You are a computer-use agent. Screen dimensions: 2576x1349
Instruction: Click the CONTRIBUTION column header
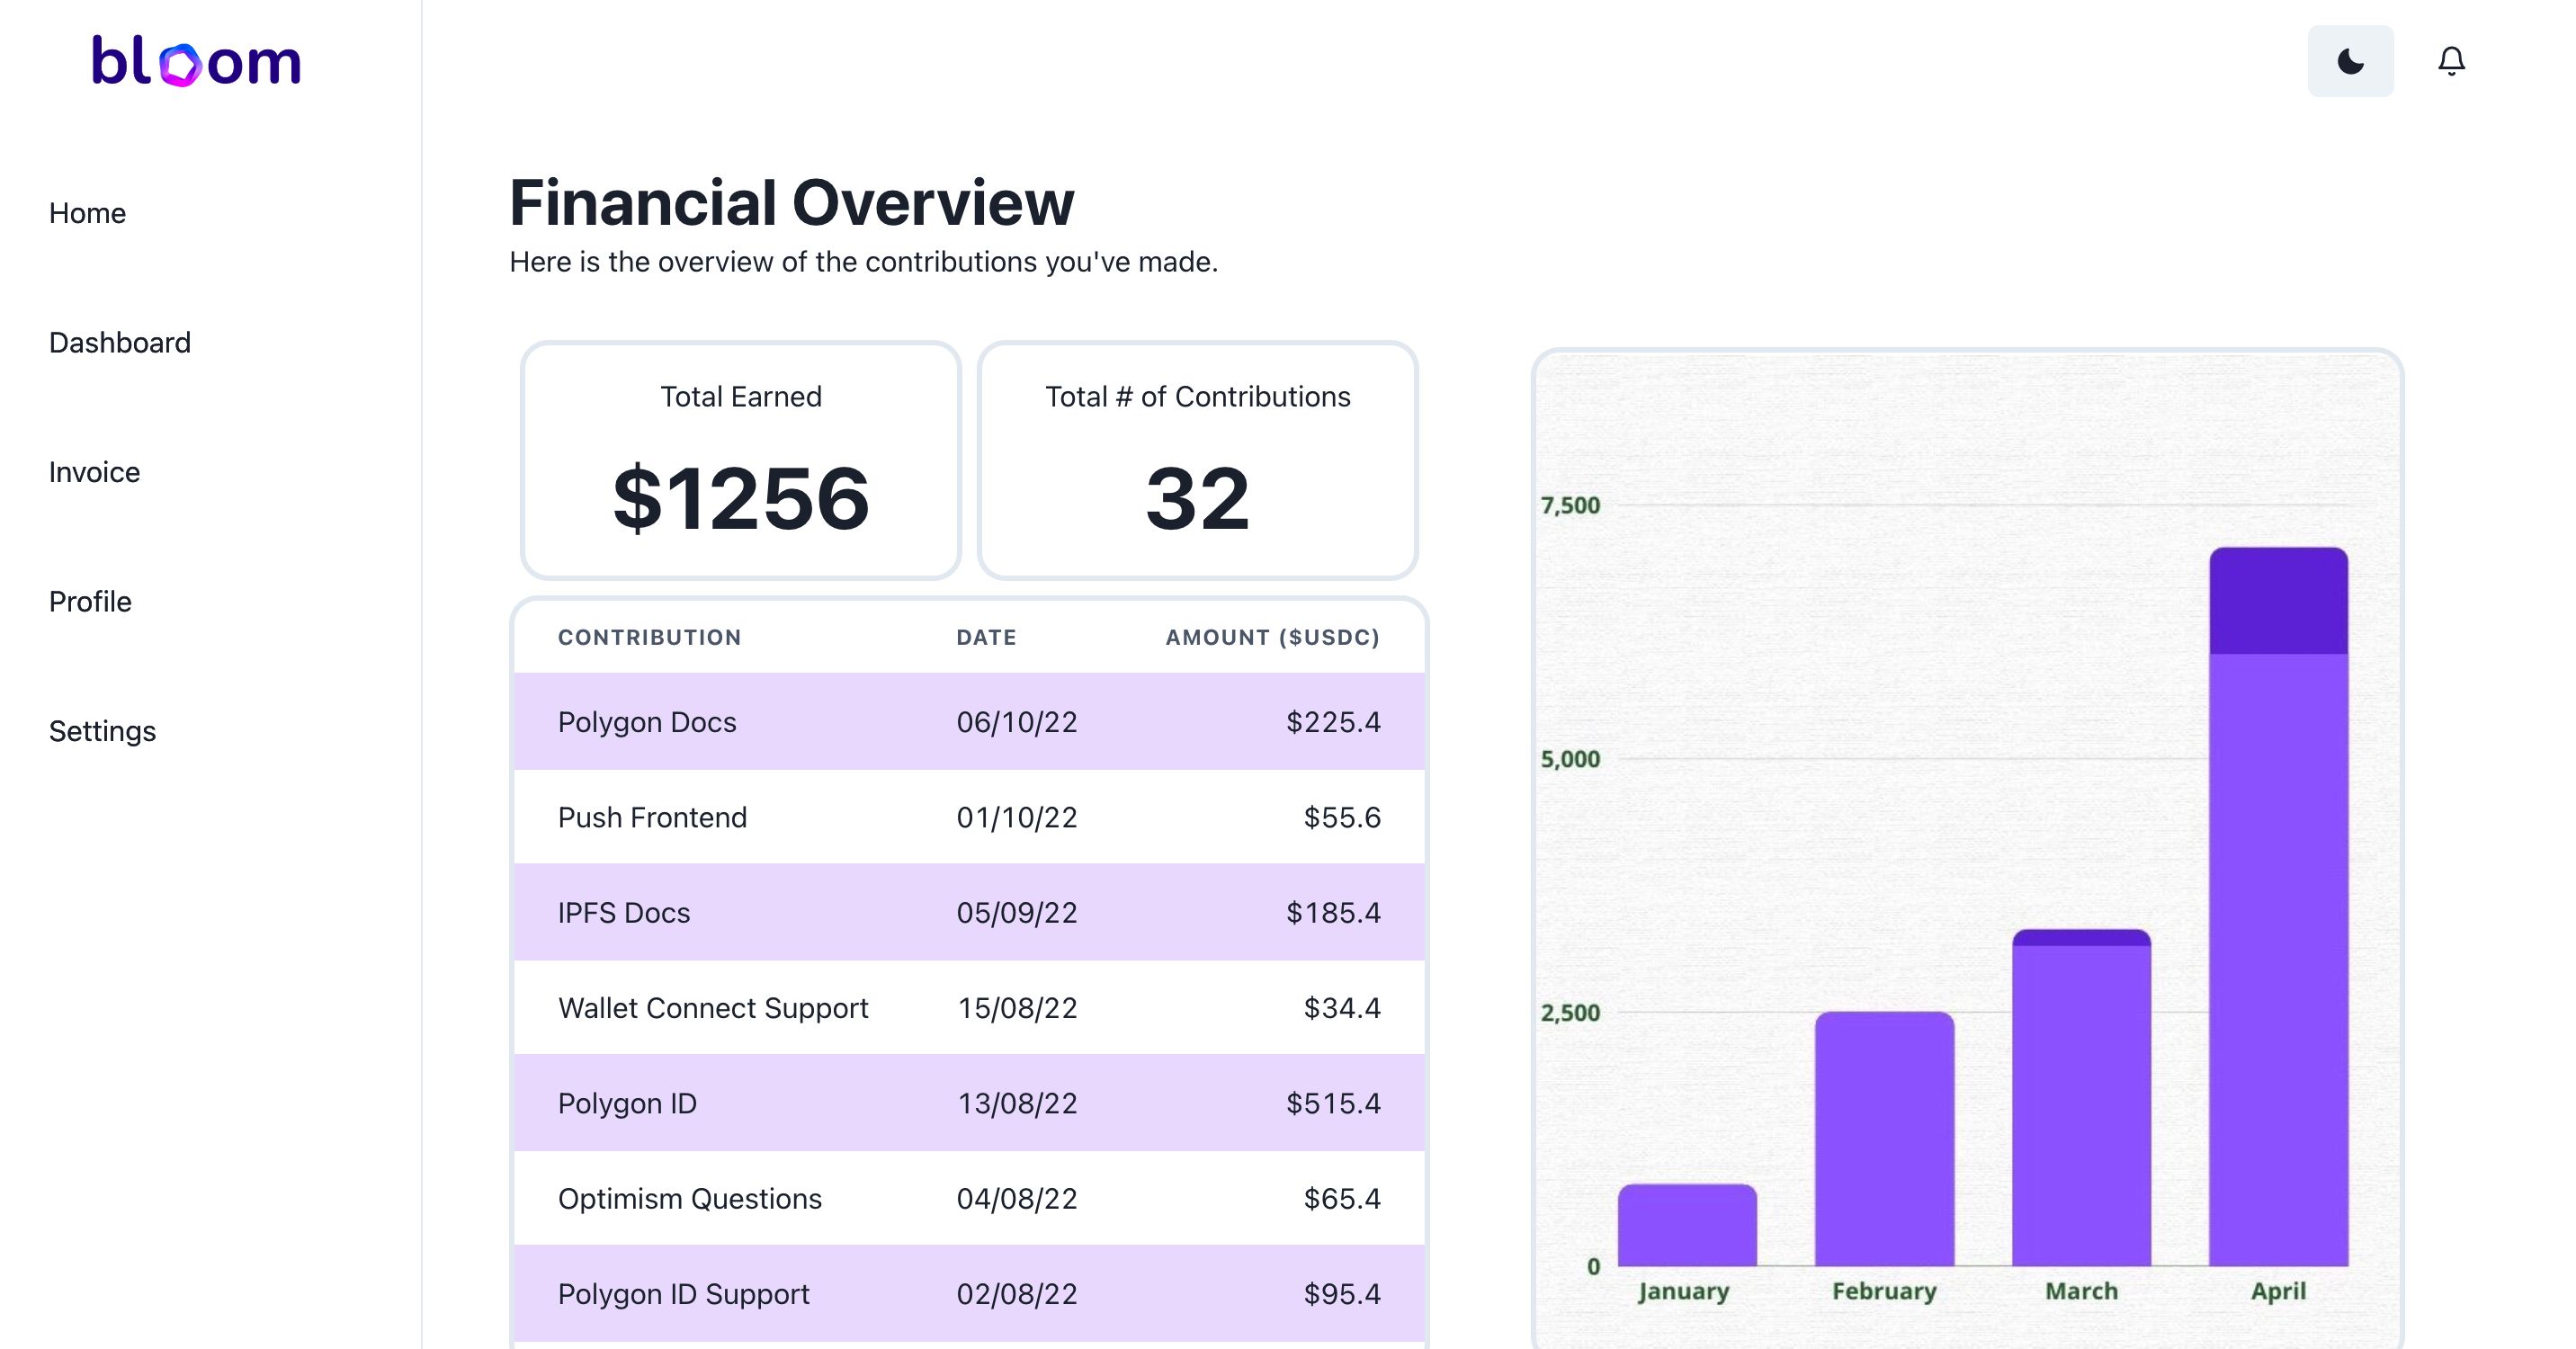point(650,637)
